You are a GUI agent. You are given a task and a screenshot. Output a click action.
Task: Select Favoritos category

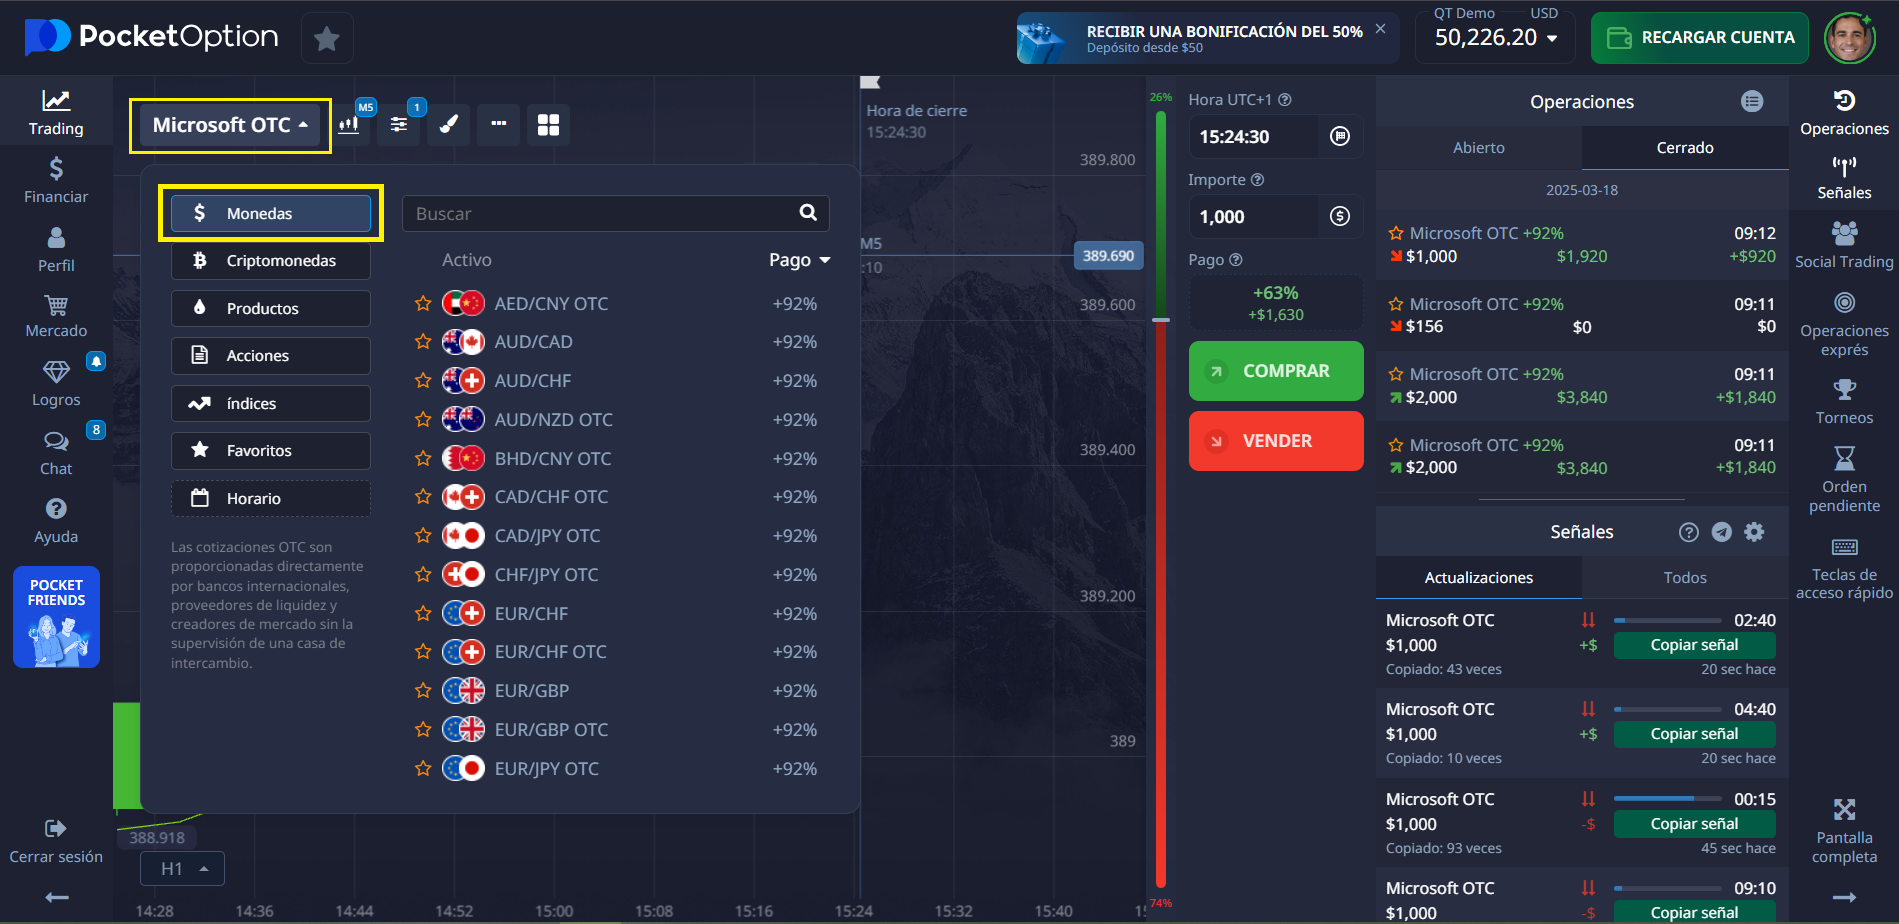point(271,451)
